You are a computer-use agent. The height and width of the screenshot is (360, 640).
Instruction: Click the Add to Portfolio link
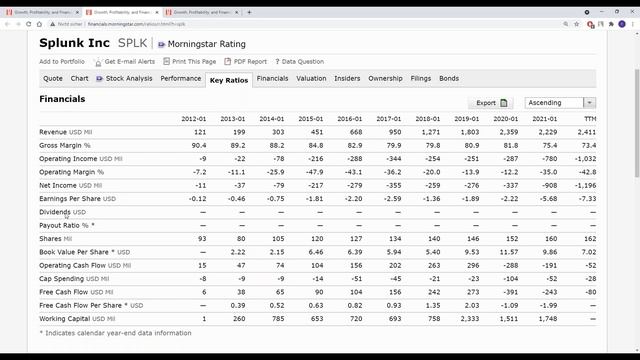62,62
